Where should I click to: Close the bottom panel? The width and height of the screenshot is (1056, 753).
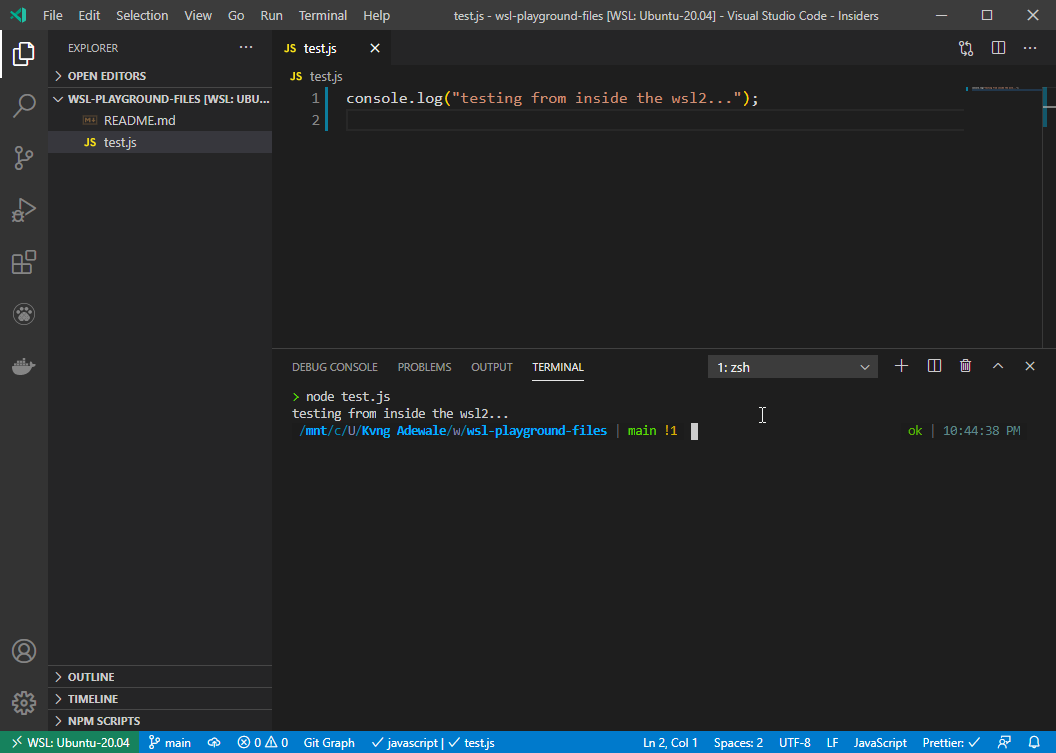pos(1030,366)
